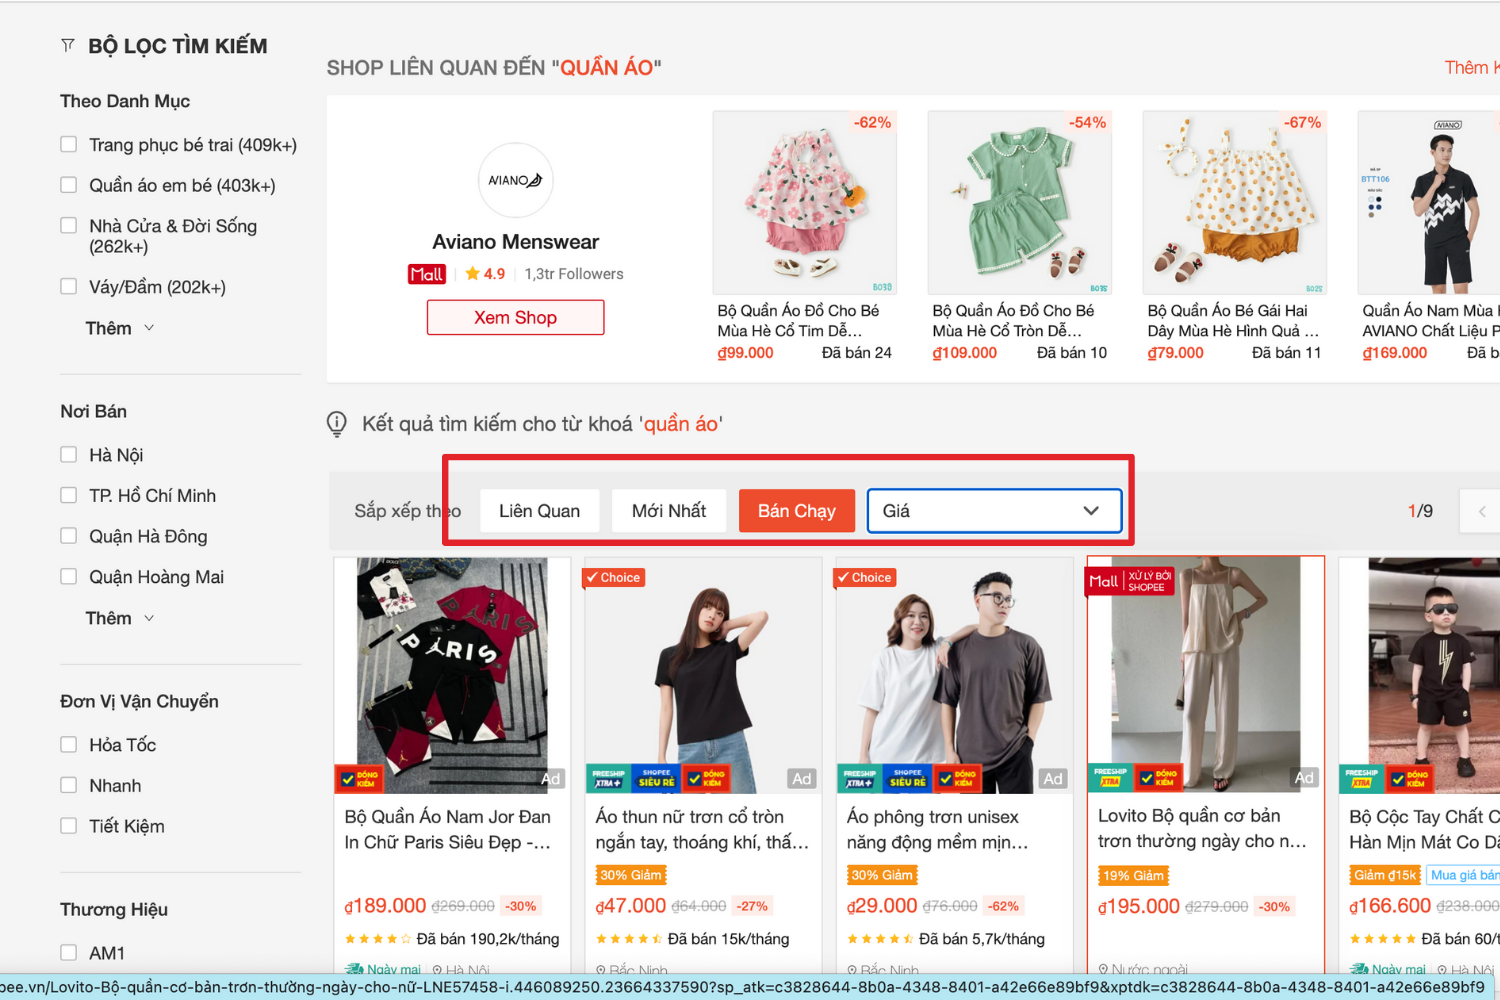Viewport: 1500px width, 1000px height.
Task: Expand Thêm under Theo Danh Mục
Action: [x=120, y=328]
